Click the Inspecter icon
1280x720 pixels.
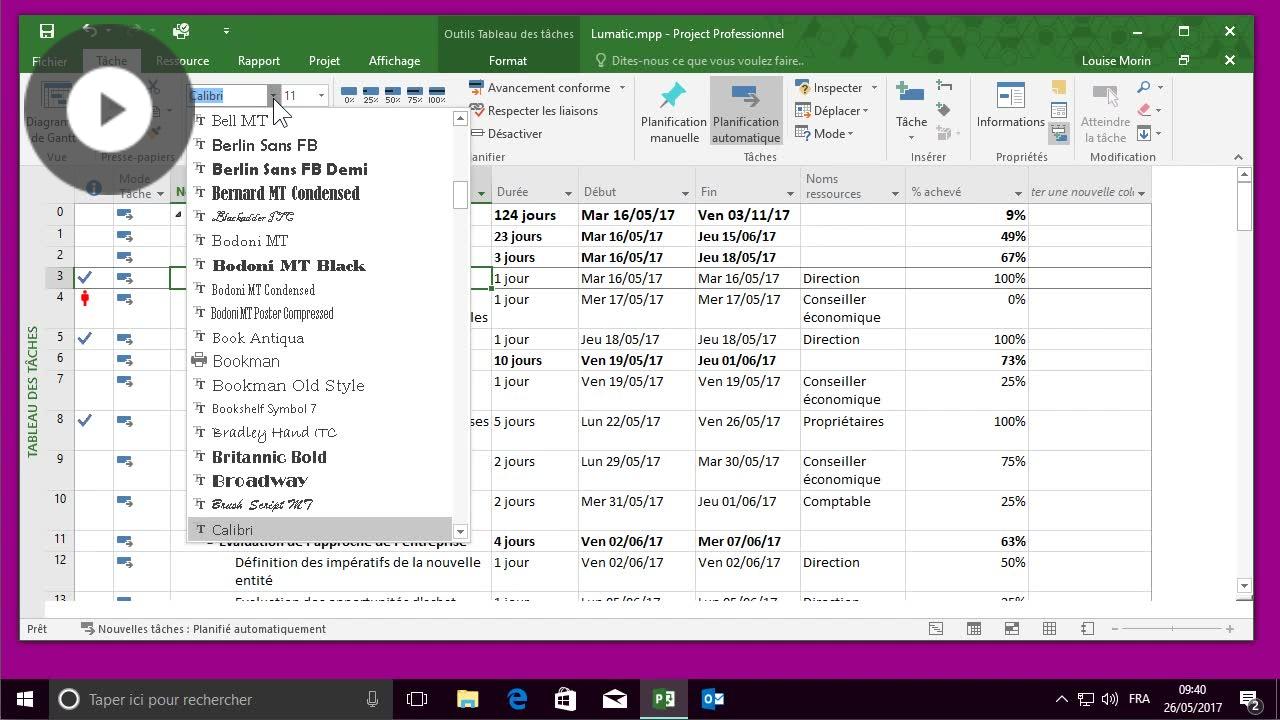pos(805,87)
